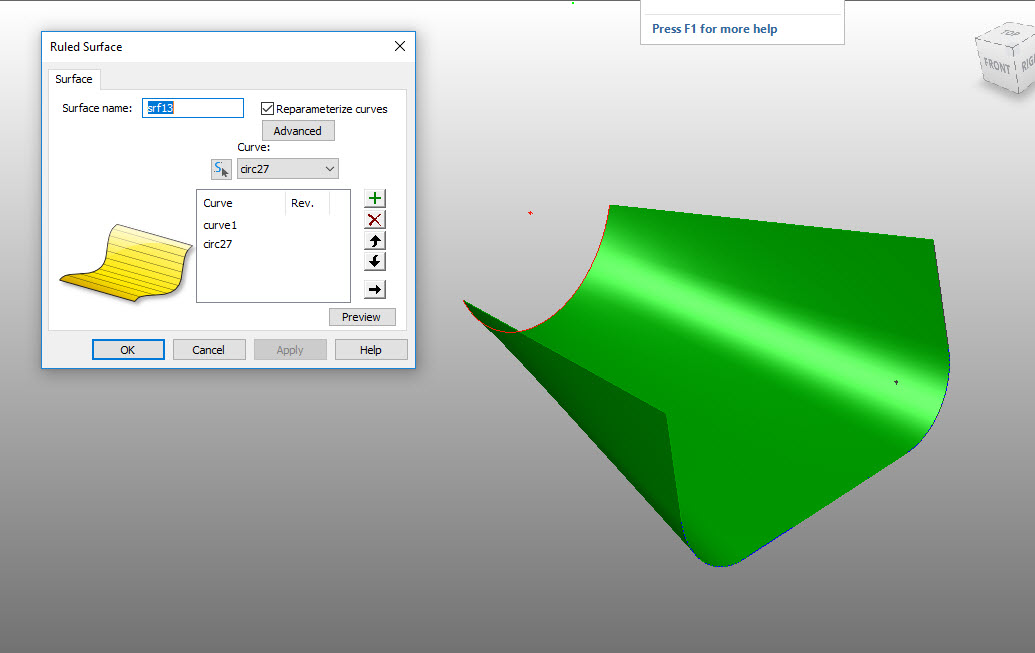
Task: Edit the Surface name field srf13
Action: (x=192, y=107)
